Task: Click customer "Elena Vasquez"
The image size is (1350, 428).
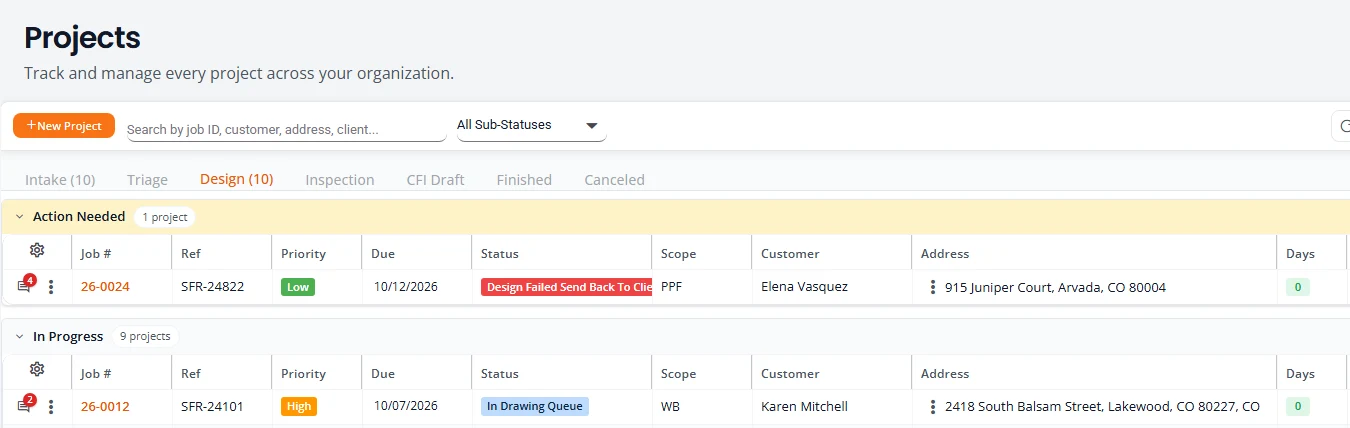Action: [804, 287]
